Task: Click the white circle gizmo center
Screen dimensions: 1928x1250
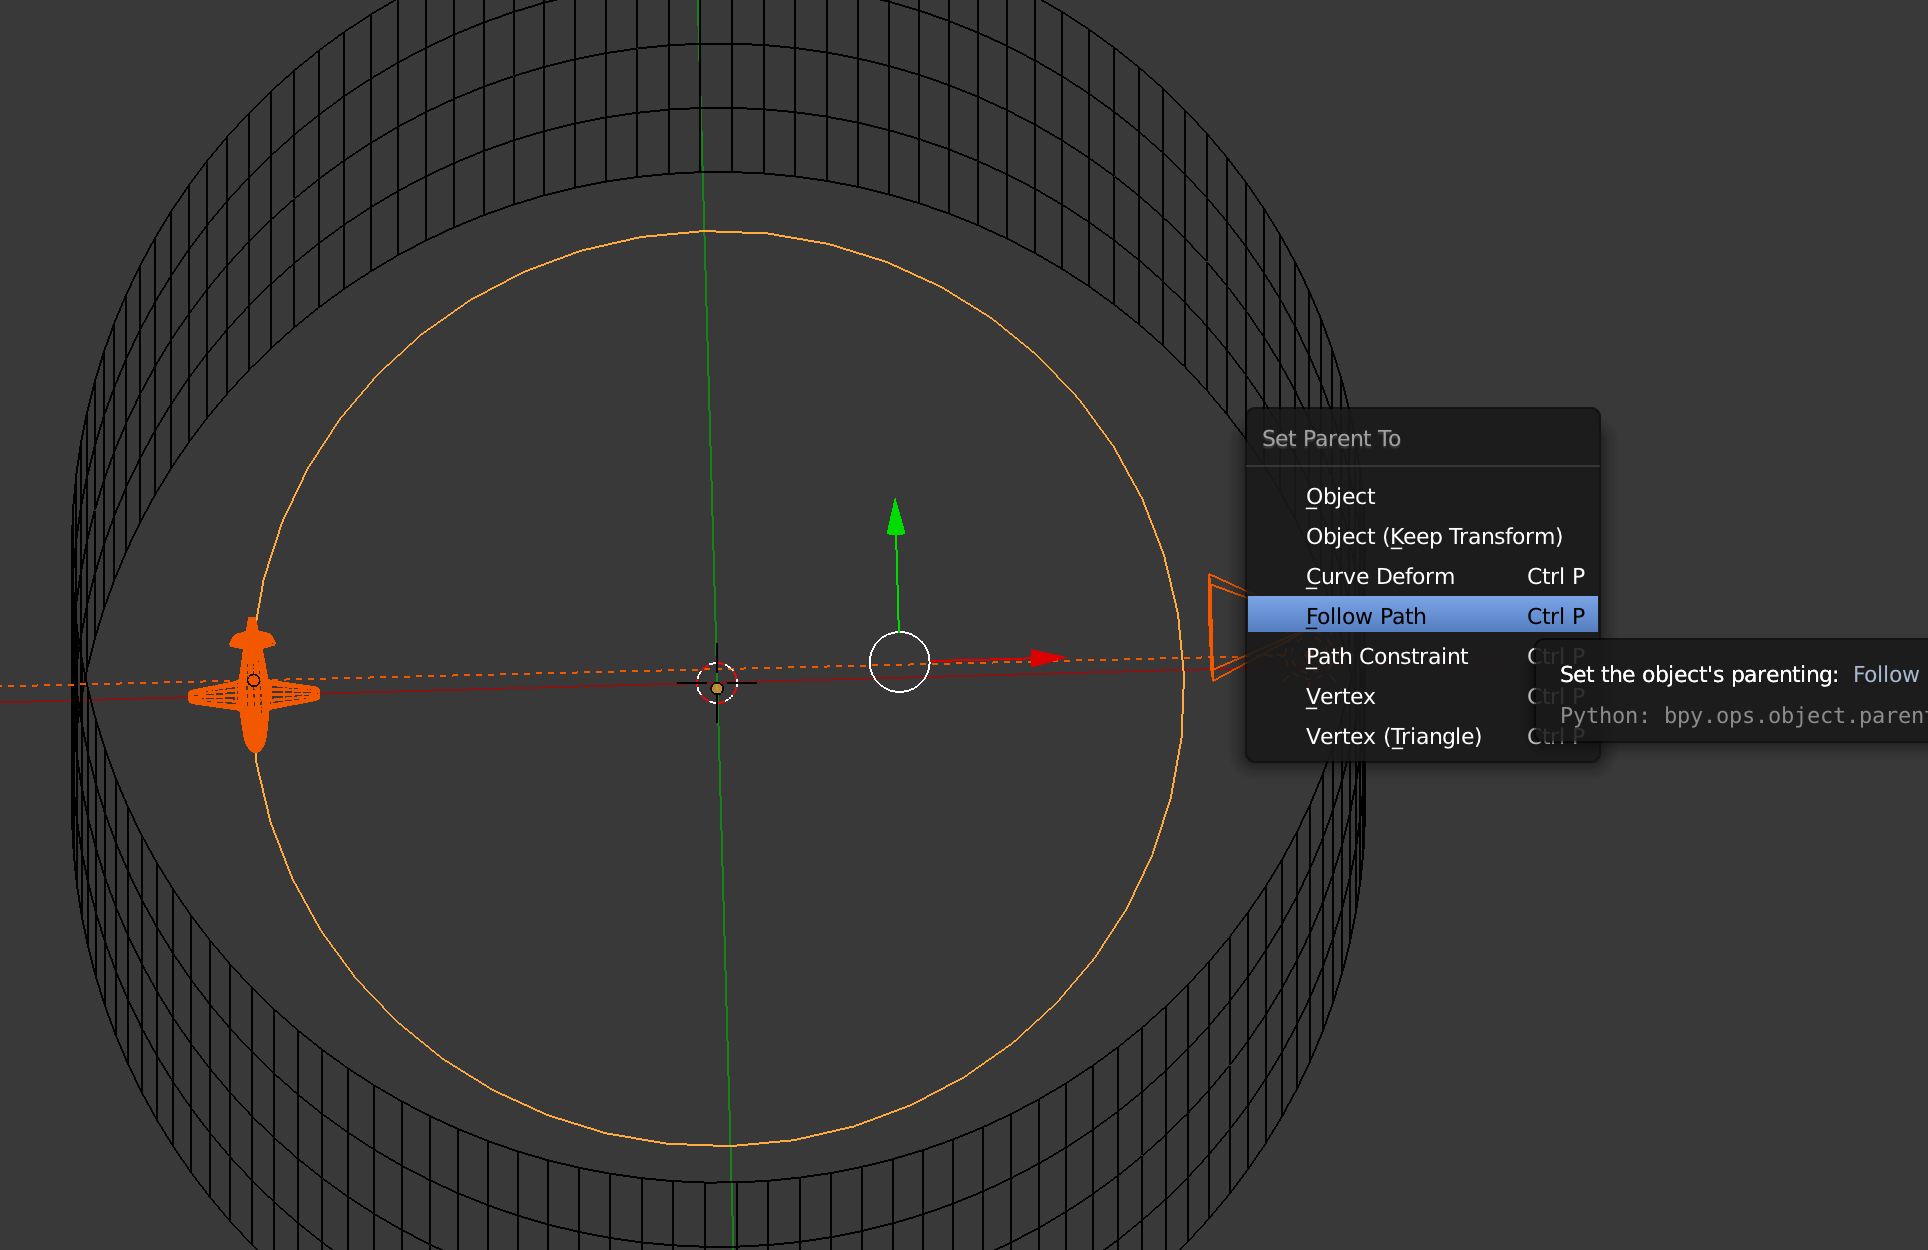Action: [899, 662]
